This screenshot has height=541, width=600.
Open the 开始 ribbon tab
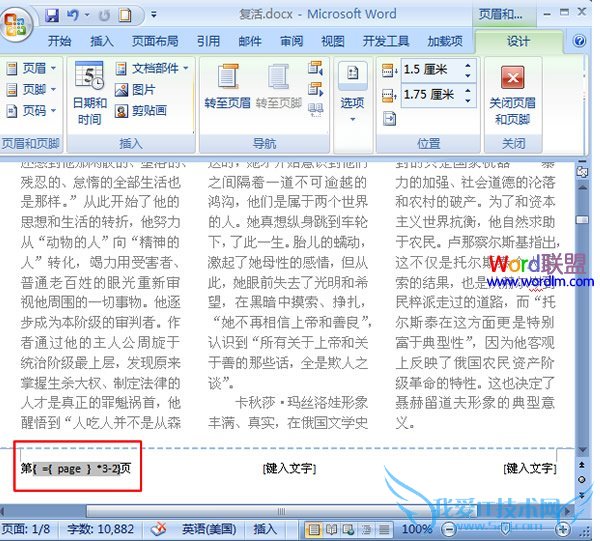[x=59, y=41]
